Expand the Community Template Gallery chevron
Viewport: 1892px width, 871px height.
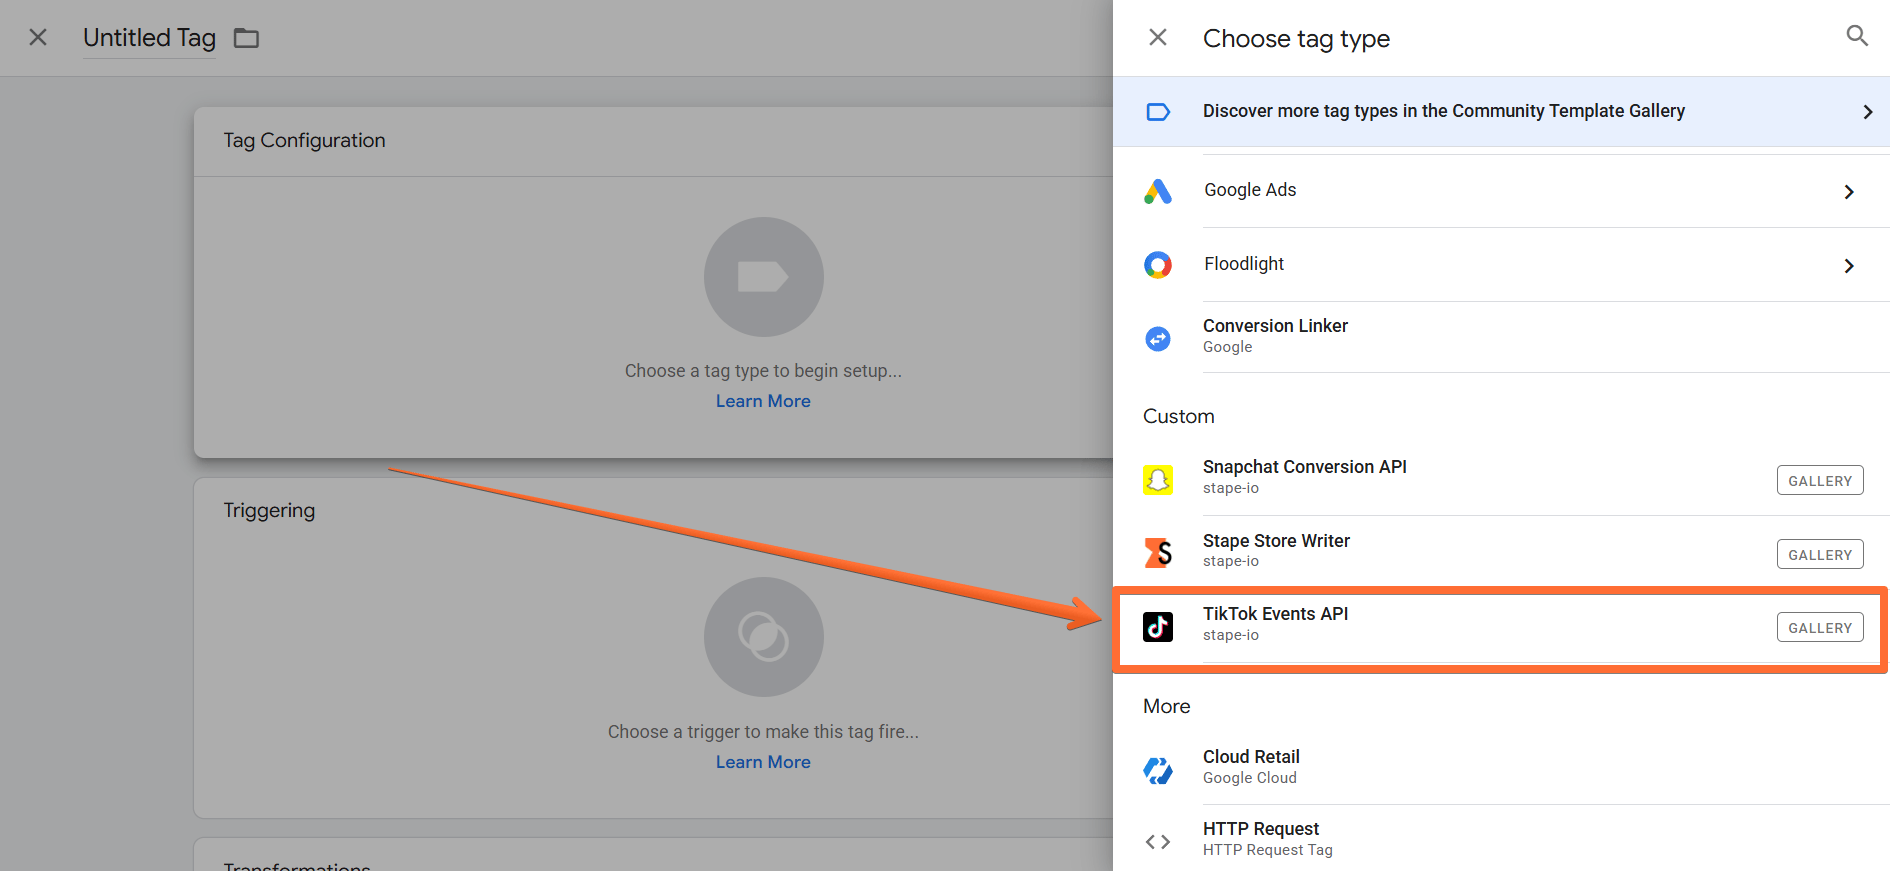pos(1867,112)
